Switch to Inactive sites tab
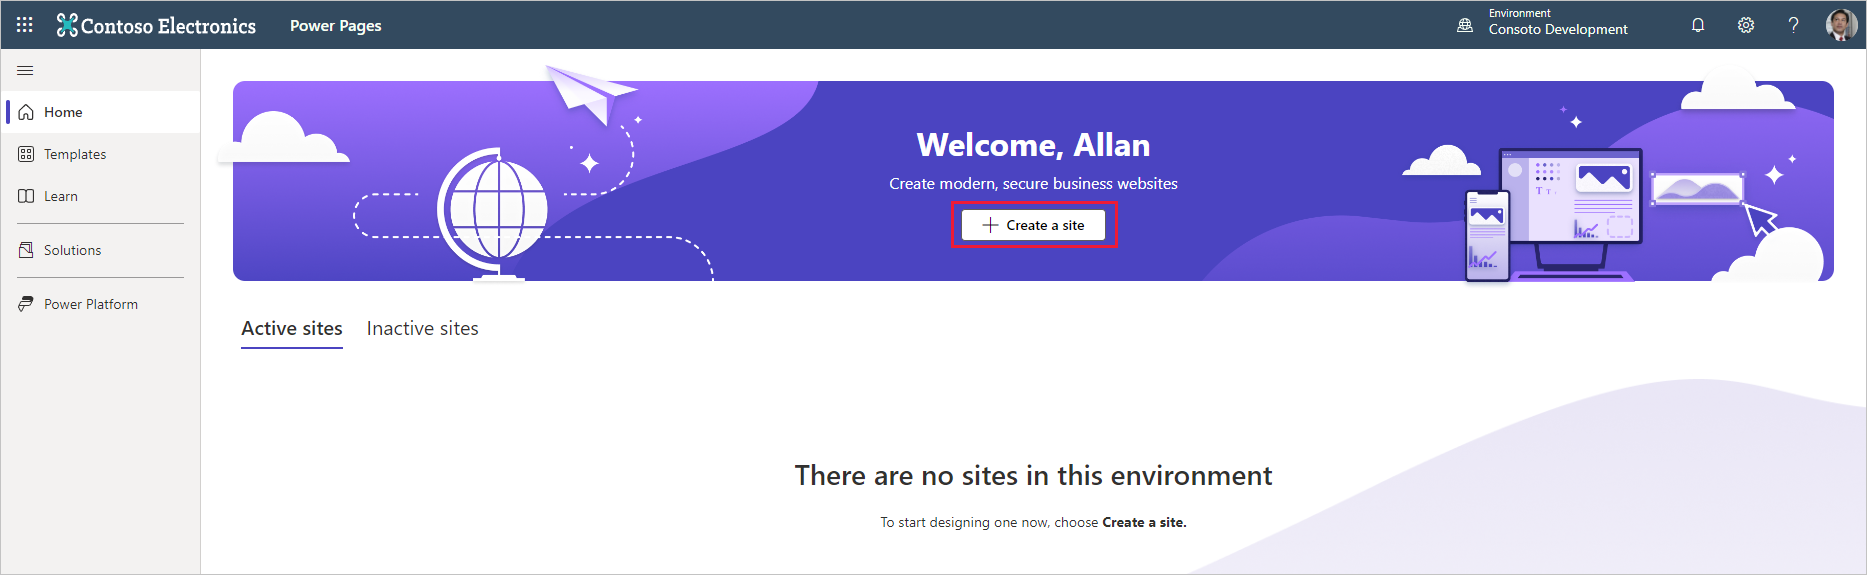The image size is (1867, 575). click(423, 329)
